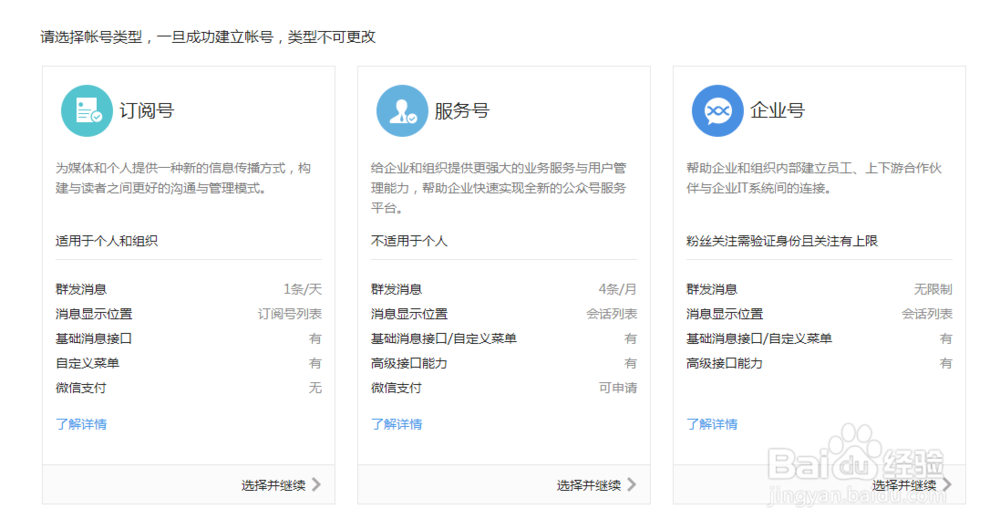This screenshot has width=1000, height=530.
Task: Click the 订阅号 description paragraph
Action: 183,178
